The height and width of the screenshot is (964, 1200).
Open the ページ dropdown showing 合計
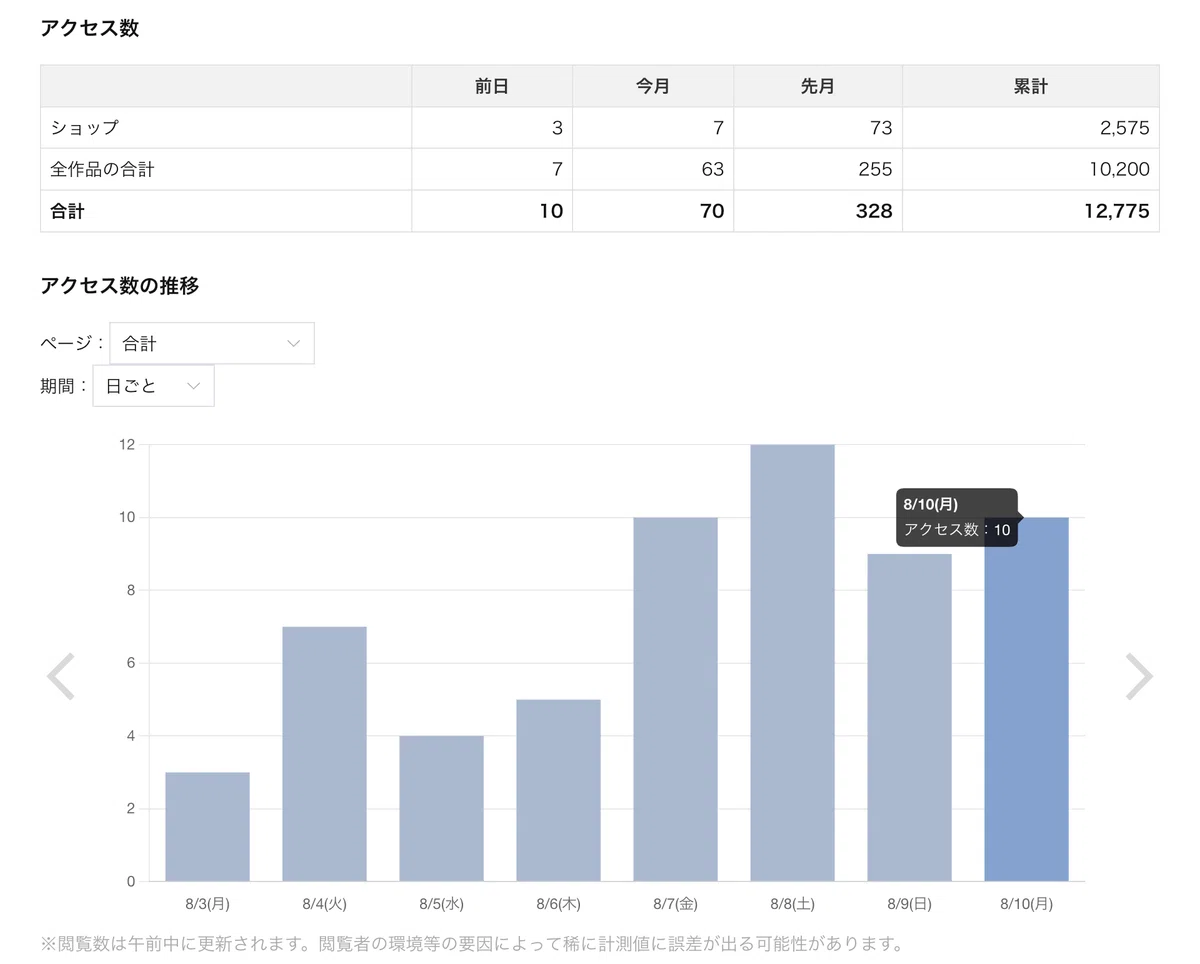point(212,343)
